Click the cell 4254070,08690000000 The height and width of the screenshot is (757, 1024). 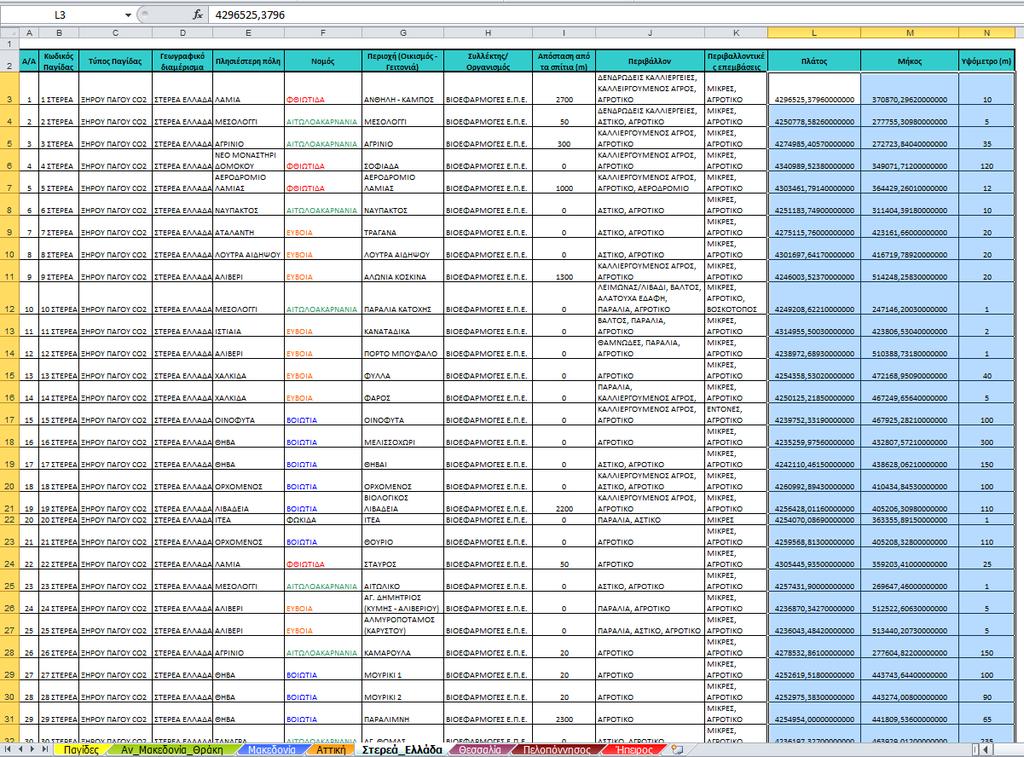(x=814, y=520)
